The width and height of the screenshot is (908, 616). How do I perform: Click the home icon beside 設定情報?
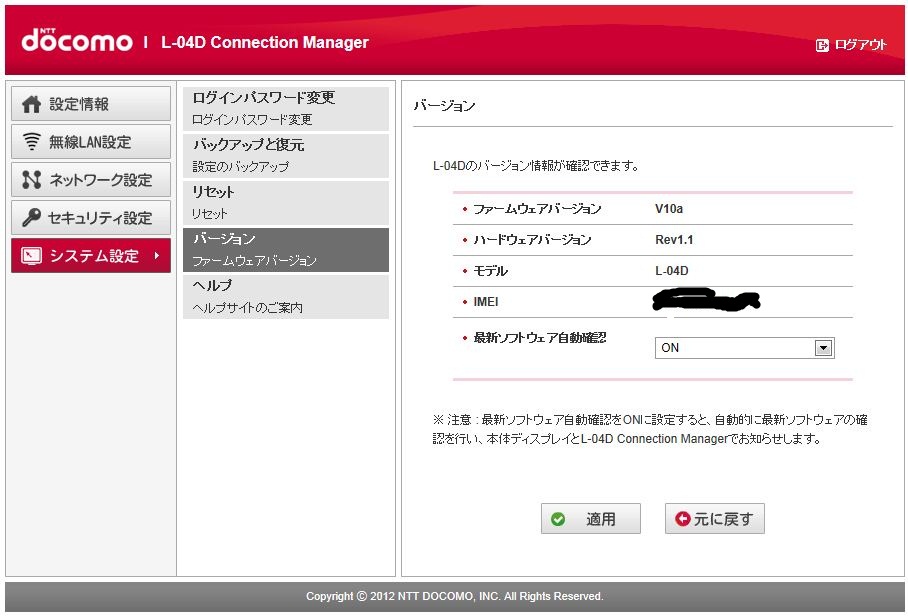pyautogui.click(x=32, y=104)
